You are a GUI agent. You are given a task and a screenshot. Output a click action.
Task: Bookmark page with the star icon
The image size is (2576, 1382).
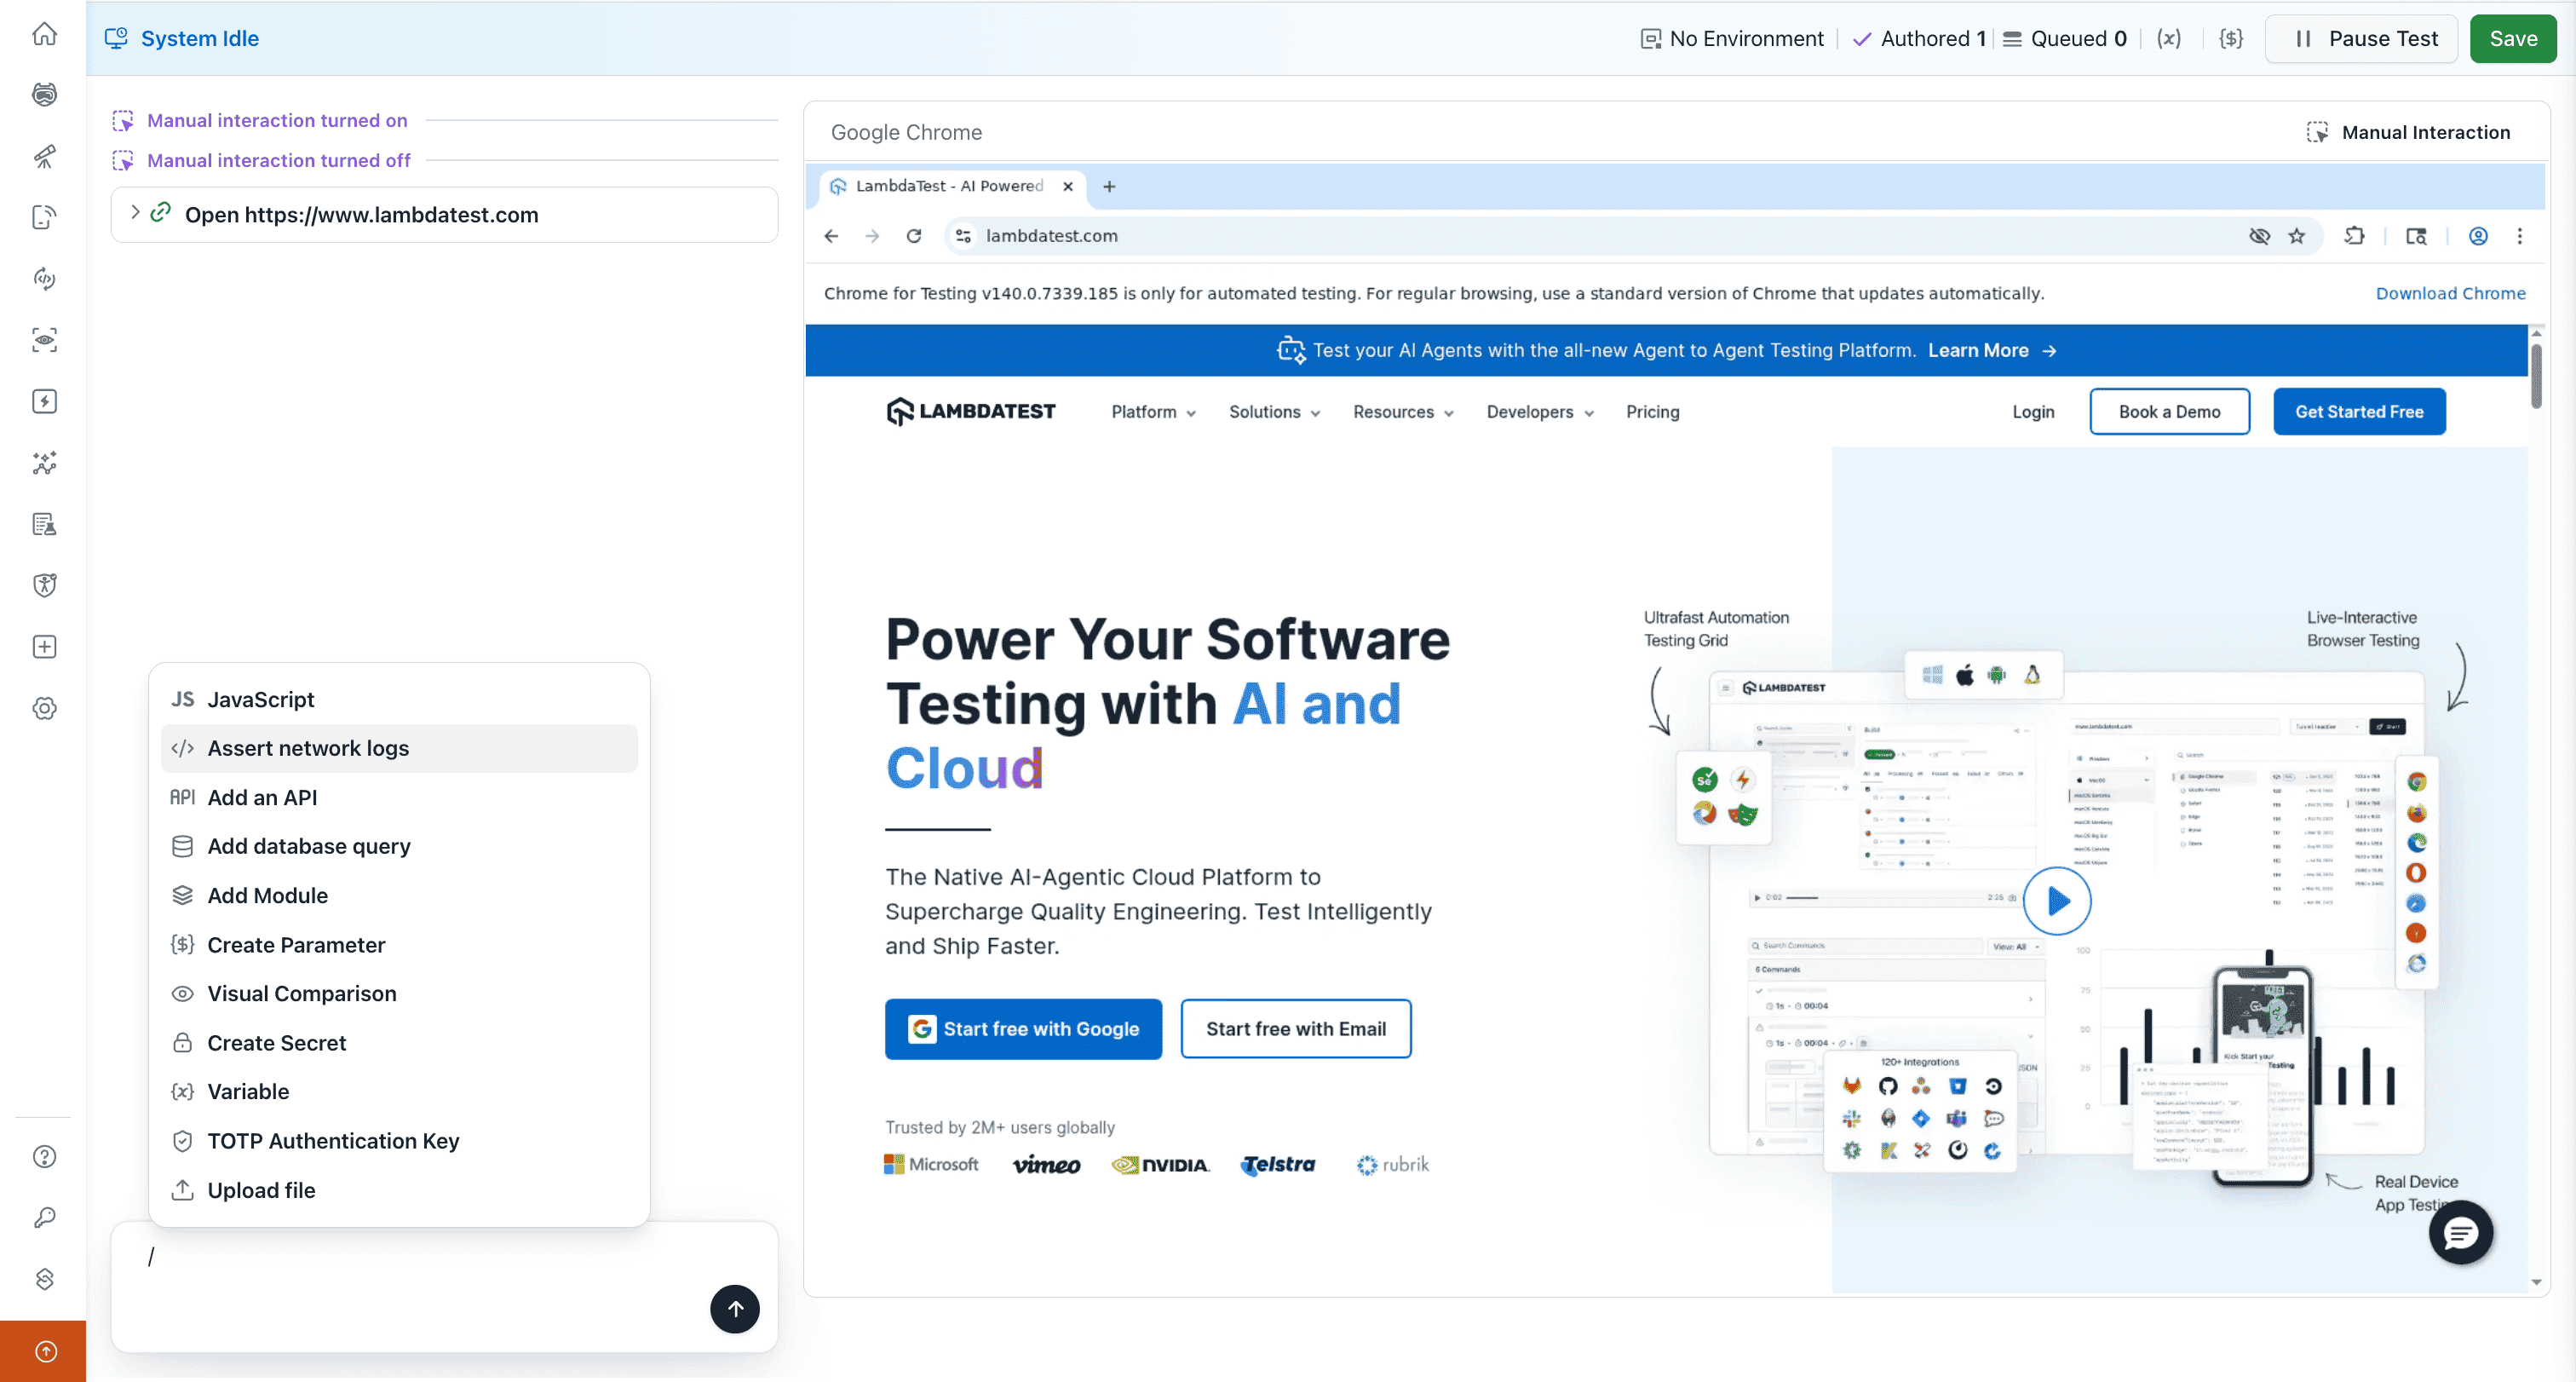[x=2297, y=236]
